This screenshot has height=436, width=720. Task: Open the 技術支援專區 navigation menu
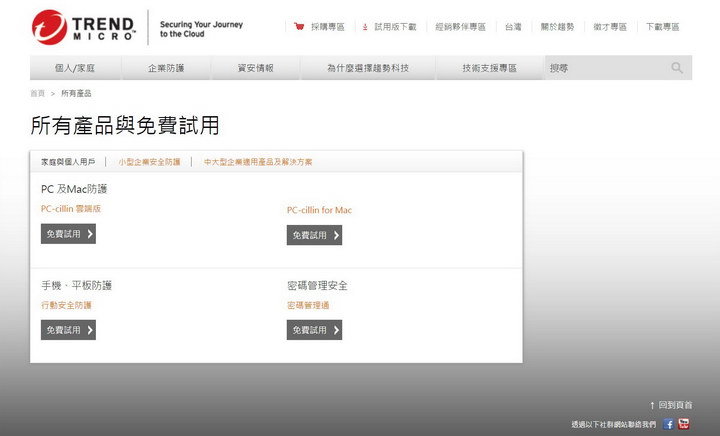[x=489, y=68]
